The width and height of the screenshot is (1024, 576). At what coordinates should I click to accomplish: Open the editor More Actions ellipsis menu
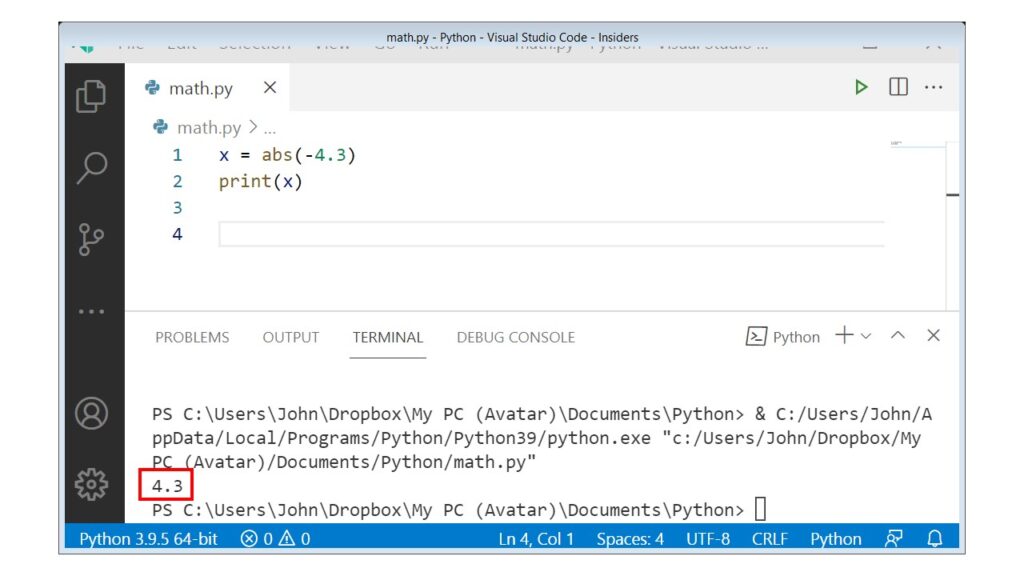(x=933, y=88)
